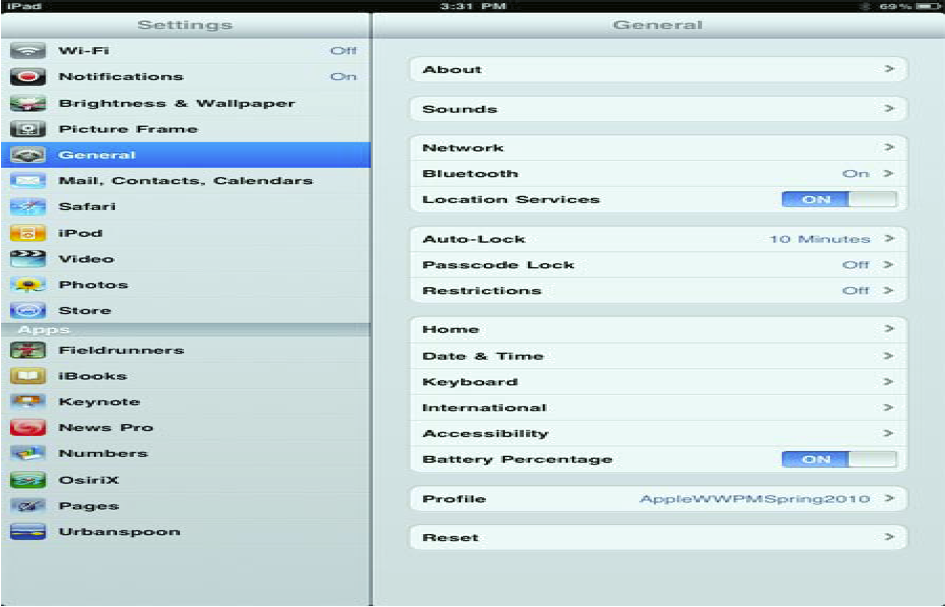Tap the battery icon in status bar

point(928,6)
